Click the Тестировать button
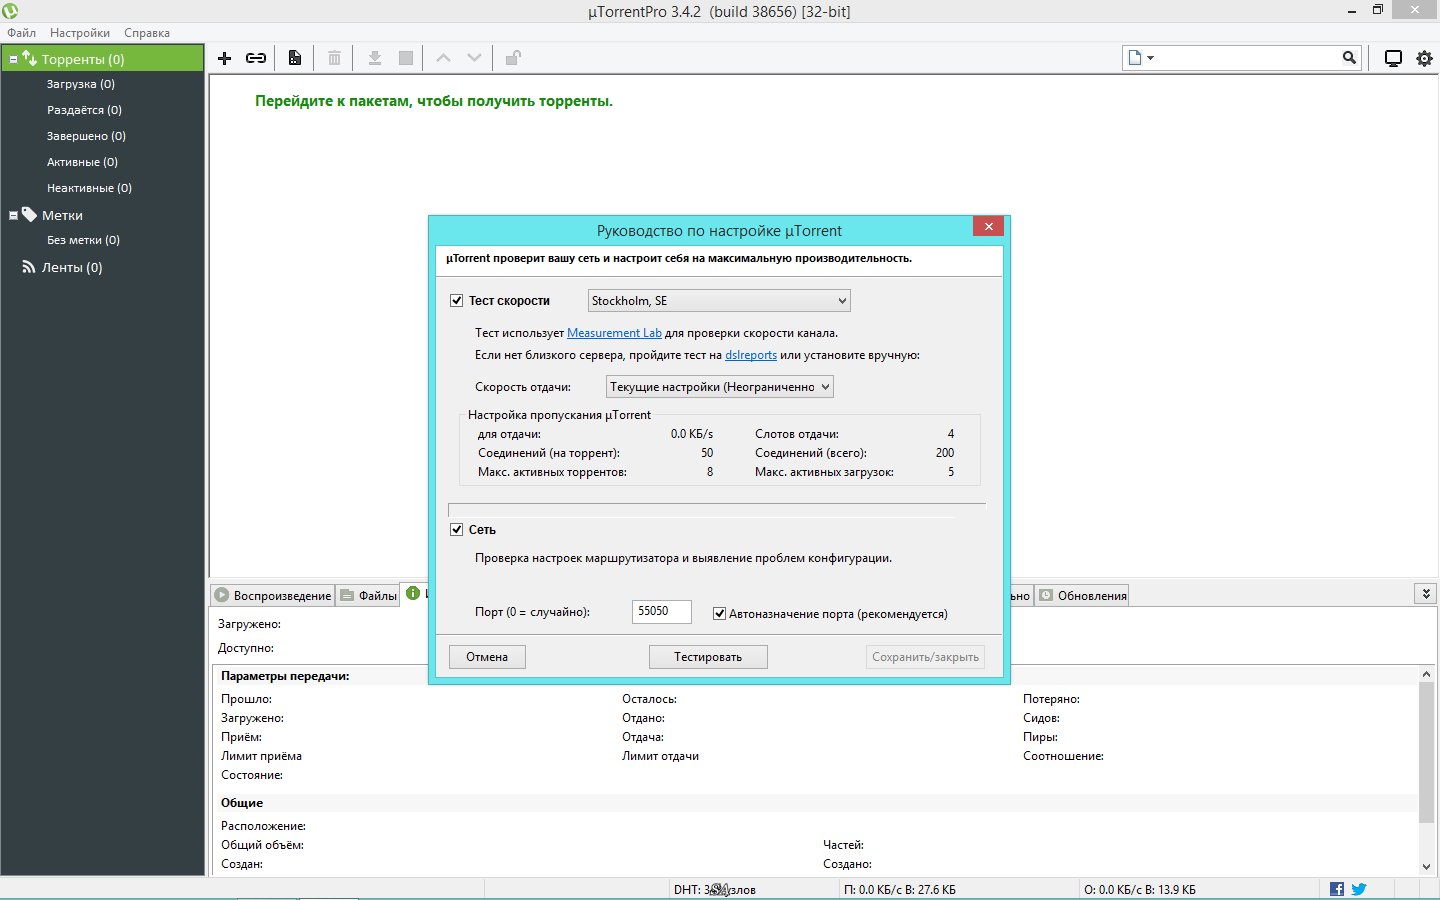 pyautogui.click(x=708, y=656)
